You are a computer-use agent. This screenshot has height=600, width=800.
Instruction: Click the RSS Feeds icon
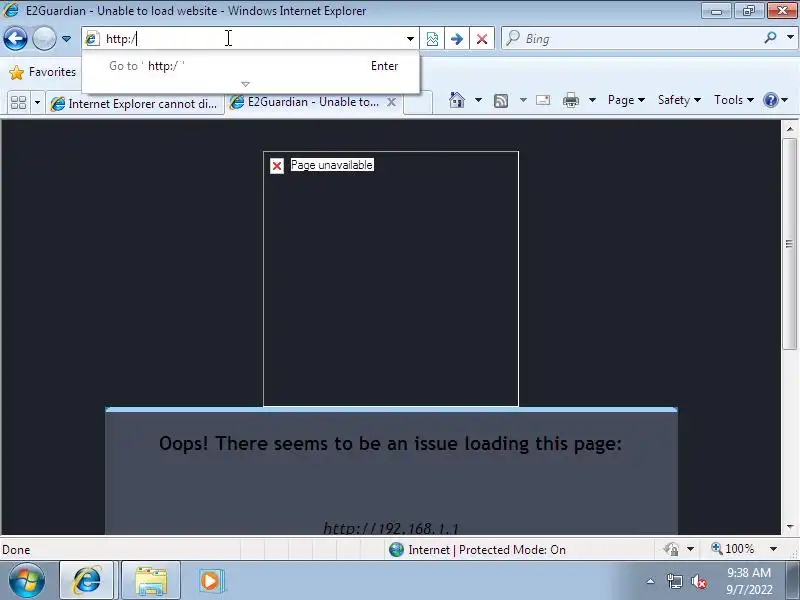coord(501,101)
